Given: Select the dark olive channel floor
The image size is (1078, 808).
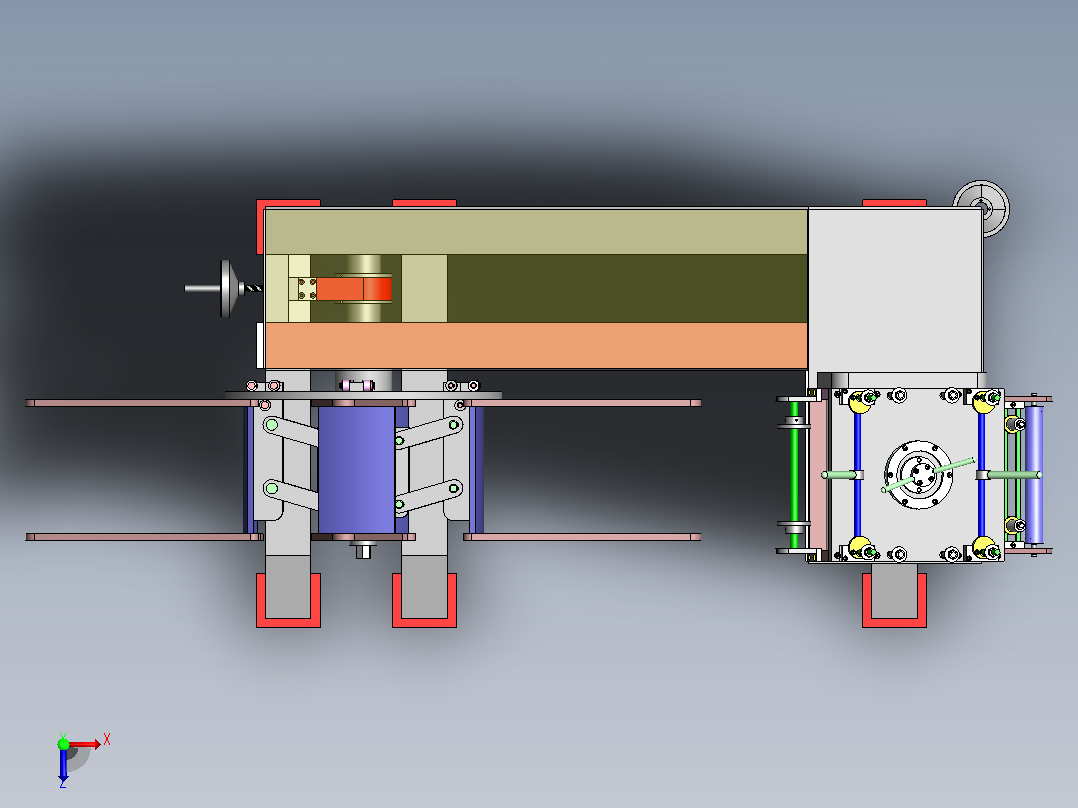Looking at the screenshot, I should (x=627, y=288).
